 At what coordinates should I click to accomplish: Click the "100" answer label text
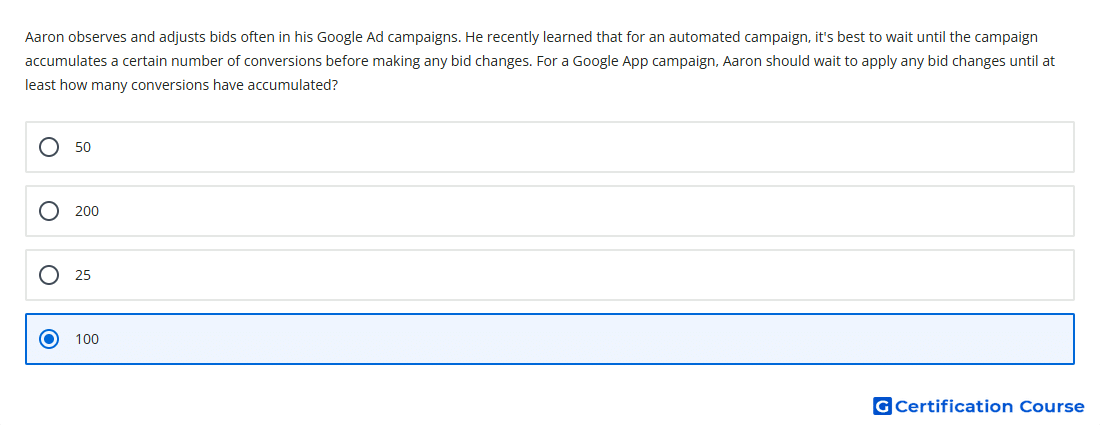point(87,339)
